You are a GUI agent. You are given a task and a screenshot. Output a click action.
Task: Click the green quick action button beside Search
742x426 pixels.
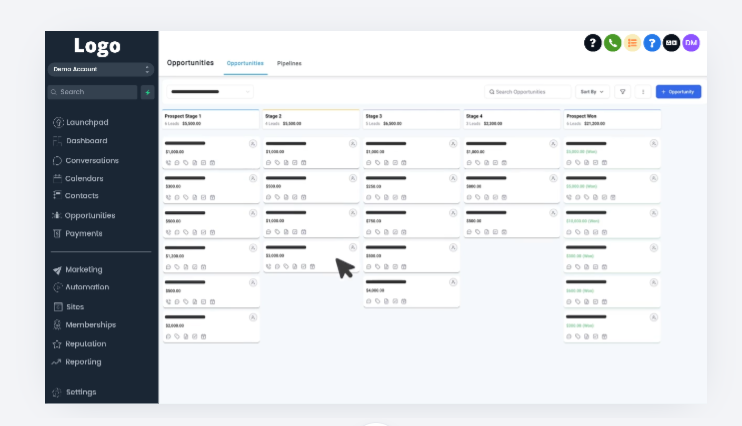coord(148,92)
